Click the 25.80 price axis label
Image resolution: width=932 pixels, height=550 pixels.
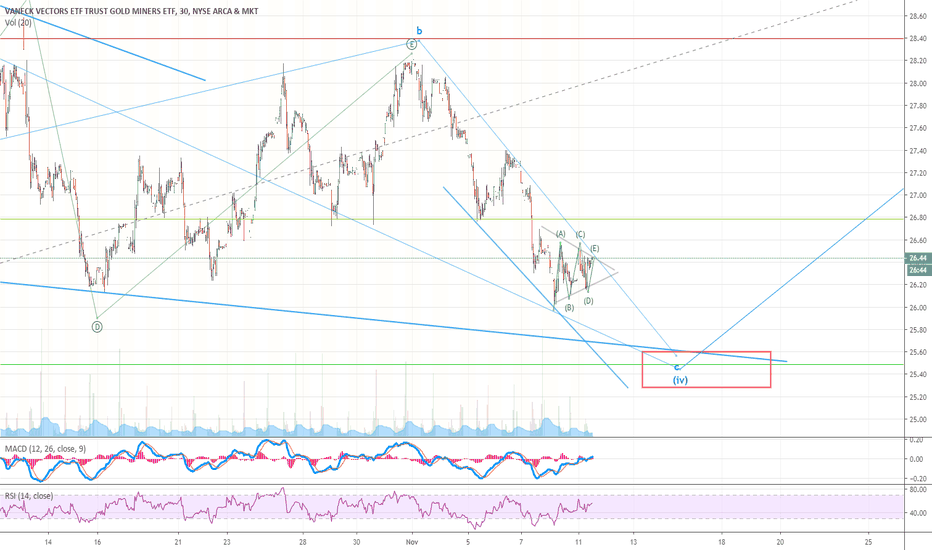(918, 329)
